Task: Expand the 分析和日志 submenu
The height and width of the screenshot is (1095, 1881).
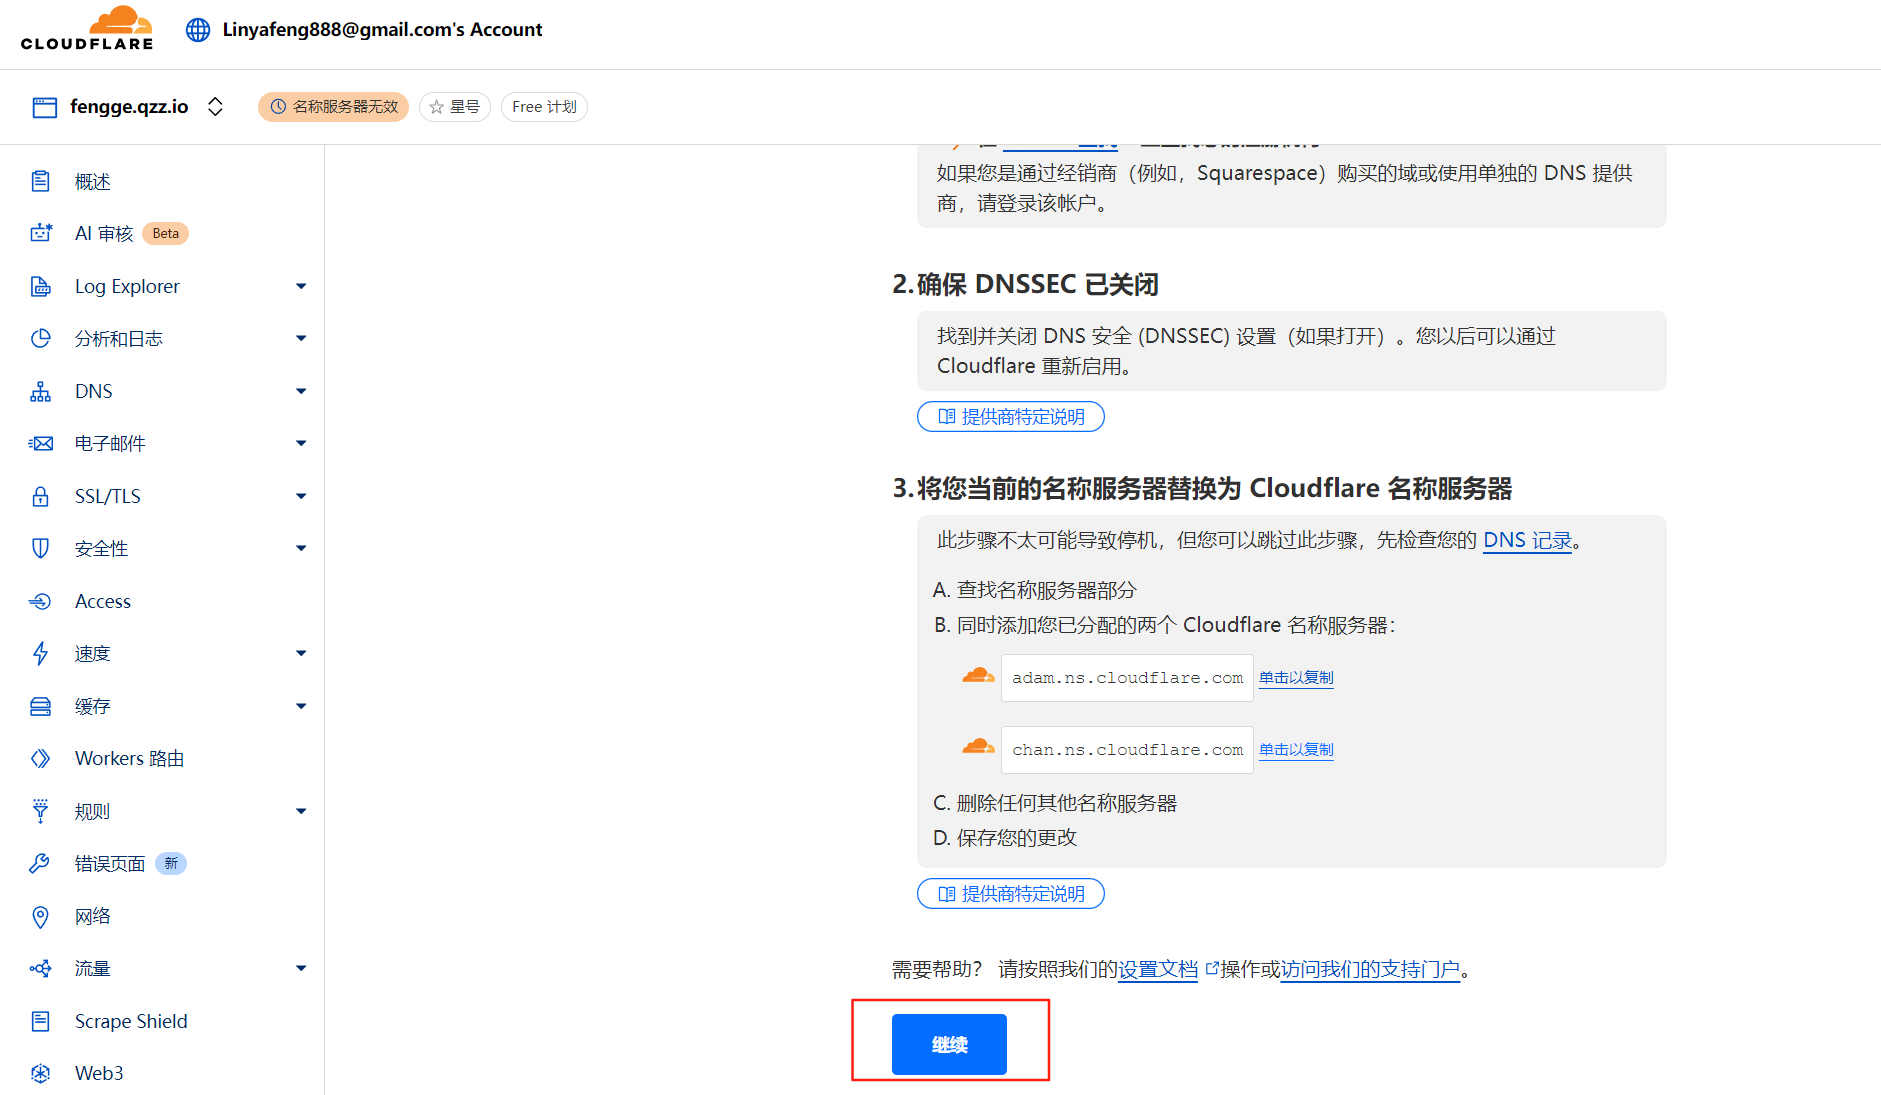Action: (300, 338)
